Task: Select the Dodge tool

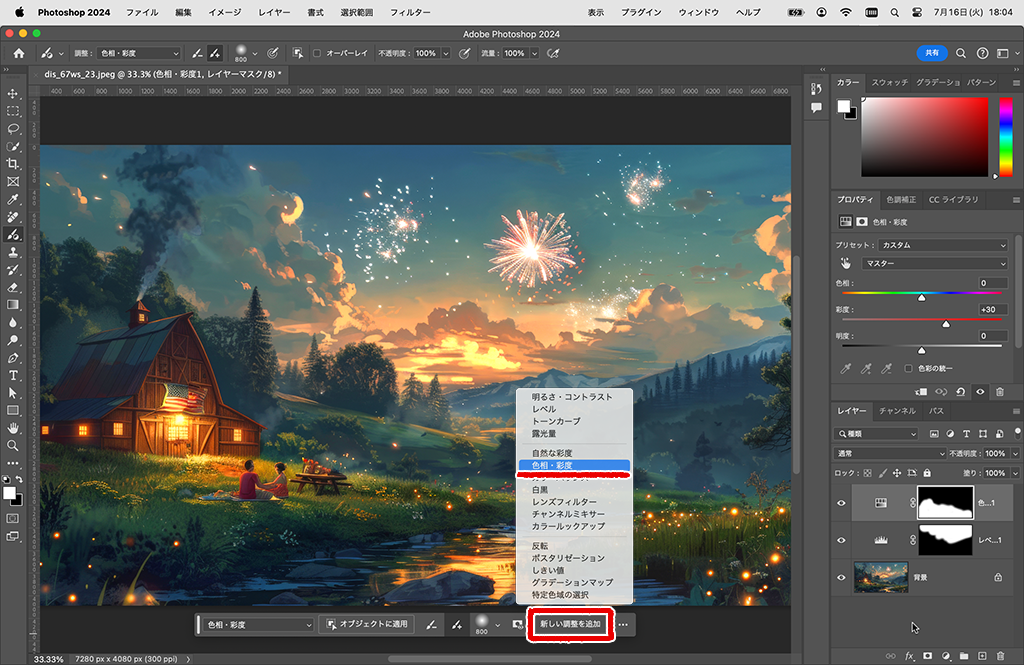Action: (12, 340)
